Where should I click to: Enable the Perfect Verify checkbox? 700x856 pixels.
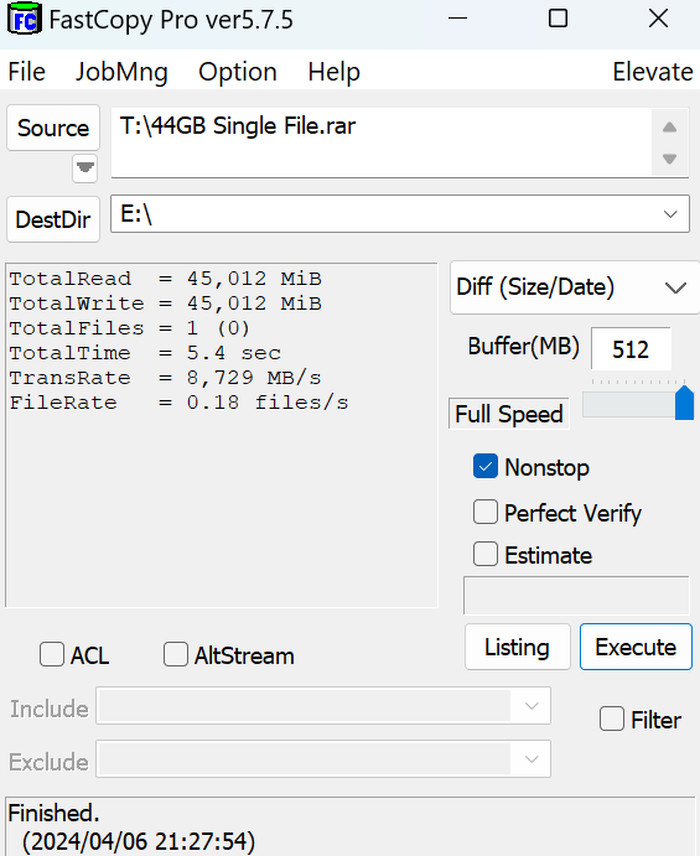[485, 512]
